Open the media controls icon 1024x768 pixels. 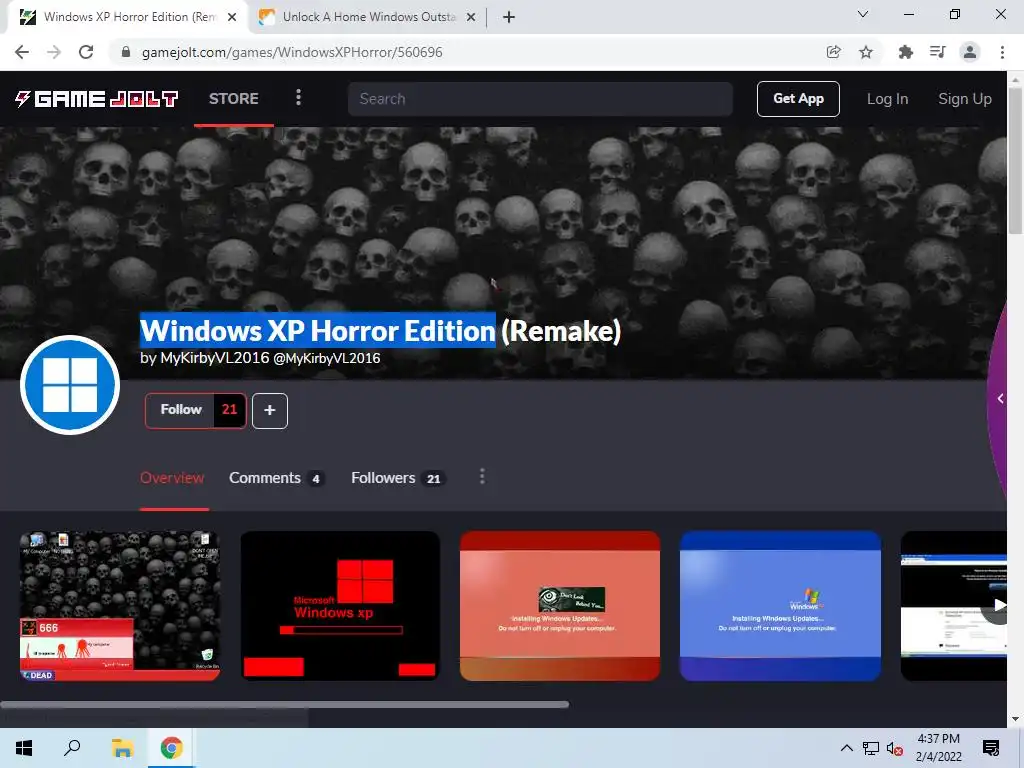pyautogui.click(x=937, y=52)
